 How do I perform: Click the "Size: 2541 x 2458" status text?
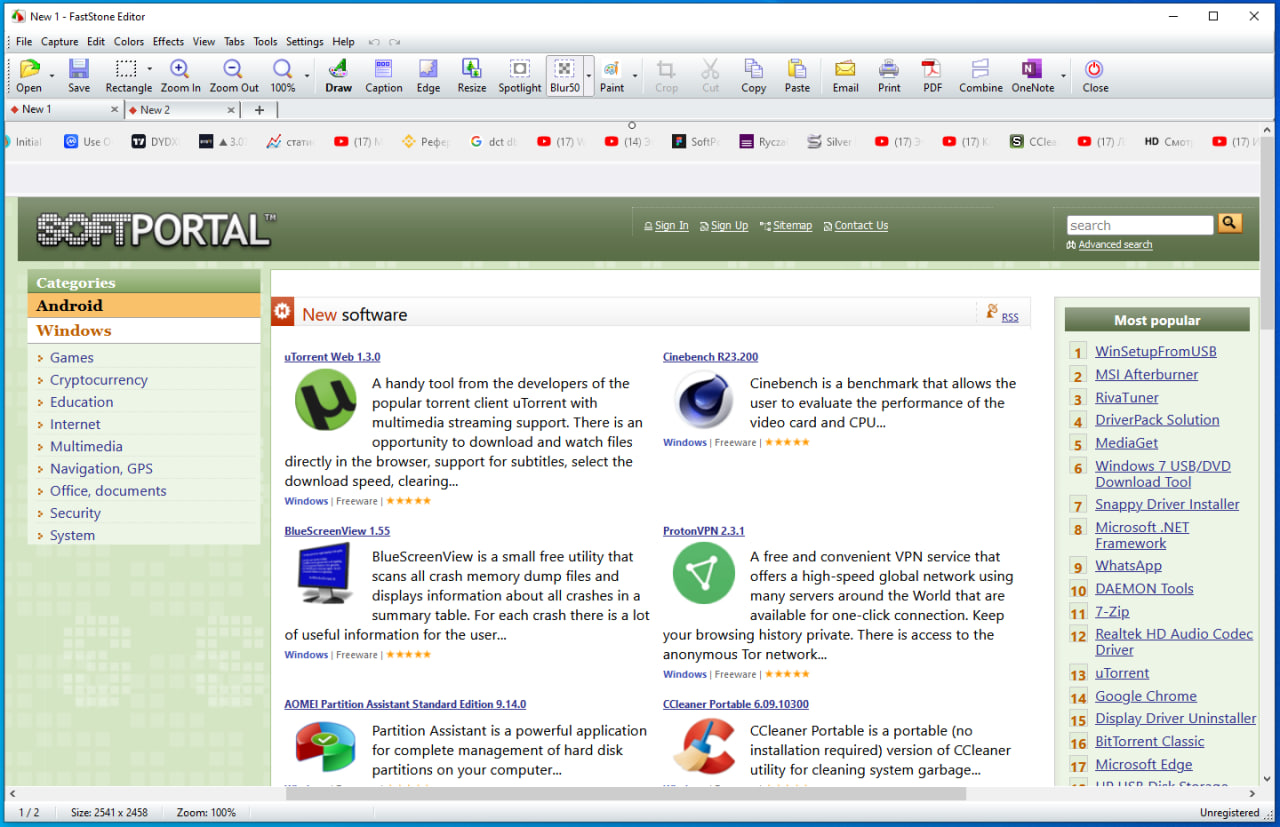[109, 813]
